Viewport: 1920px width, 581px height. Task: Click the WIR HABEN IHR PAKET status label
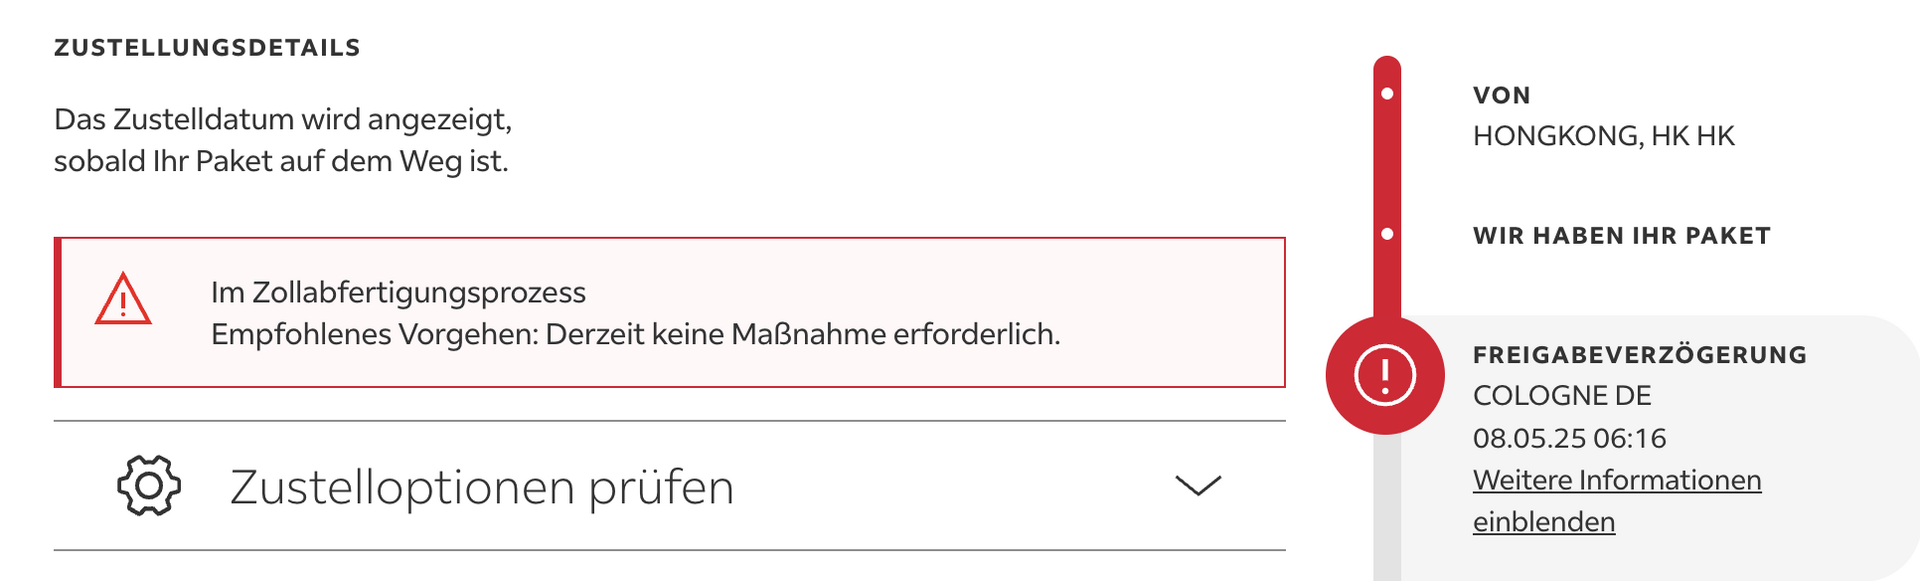point(1621,236)
